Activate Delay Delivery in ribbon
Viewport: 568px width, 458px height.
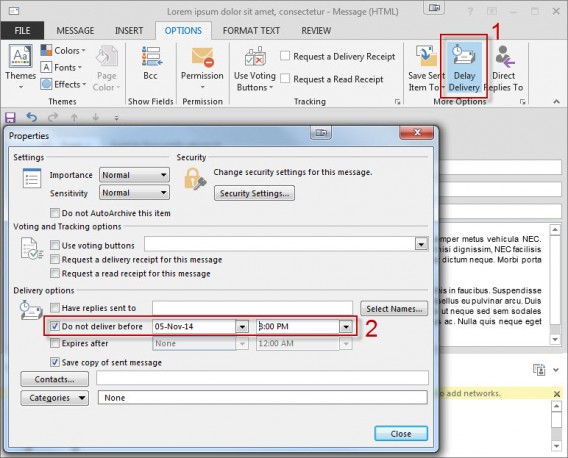[464, 68]
